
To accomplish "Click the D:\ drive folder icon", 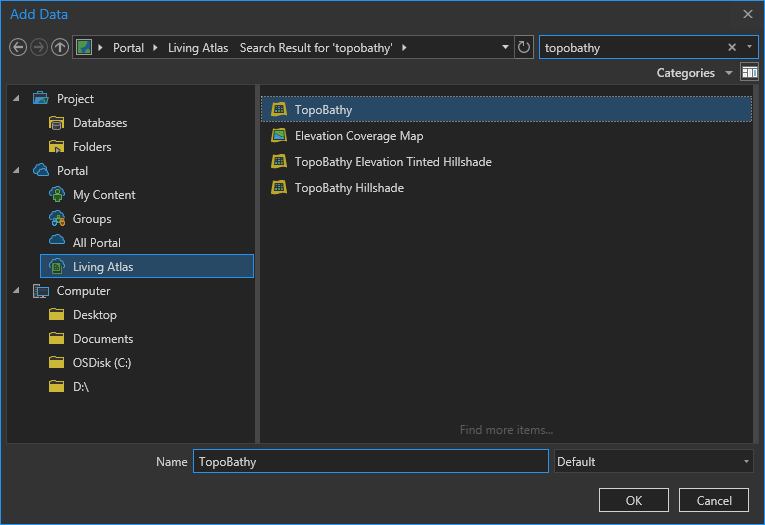I will (x=57, y=386).
